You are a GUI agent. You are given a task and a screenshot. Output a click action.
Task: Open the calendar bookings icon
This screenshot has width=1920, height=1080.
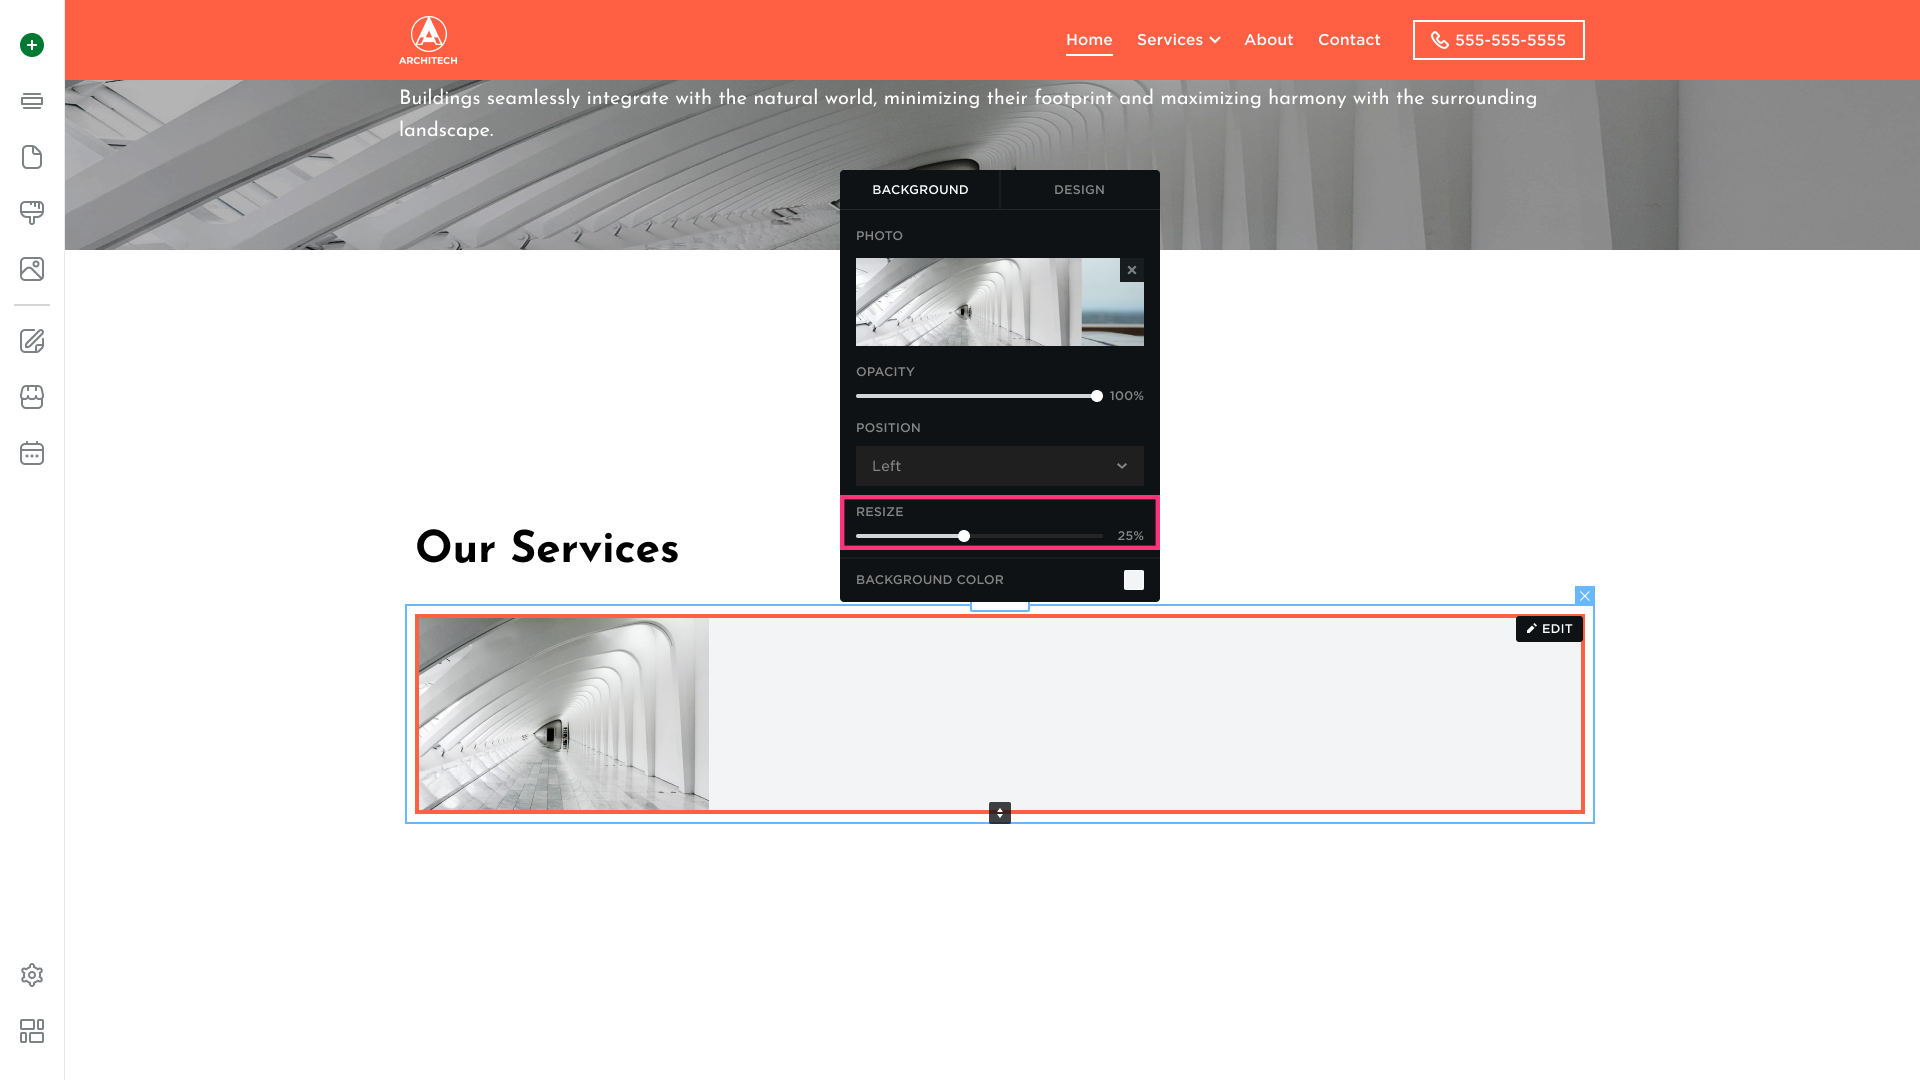(32, 453)
